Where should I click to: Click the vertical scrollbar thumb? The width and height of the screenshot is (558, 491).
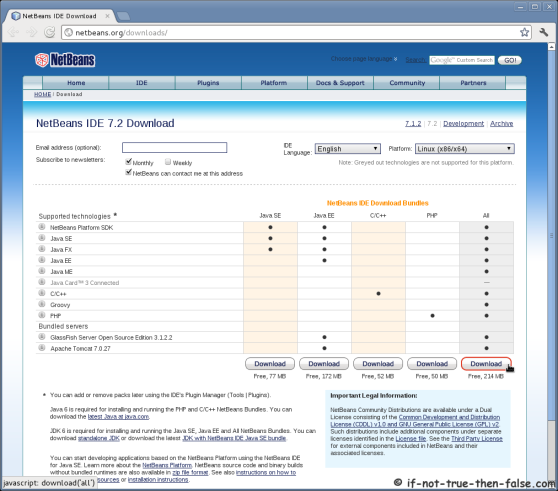pos(551,236)
